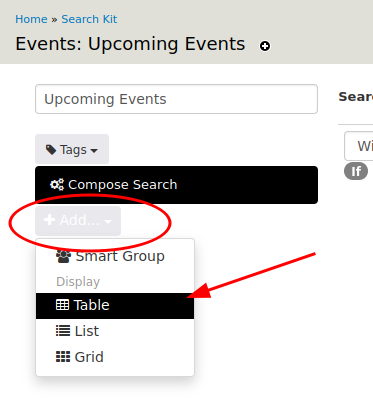Open the Tags dropdown
Image resolution: width=373 pixels, height=420 pixels.
point(72,149)
